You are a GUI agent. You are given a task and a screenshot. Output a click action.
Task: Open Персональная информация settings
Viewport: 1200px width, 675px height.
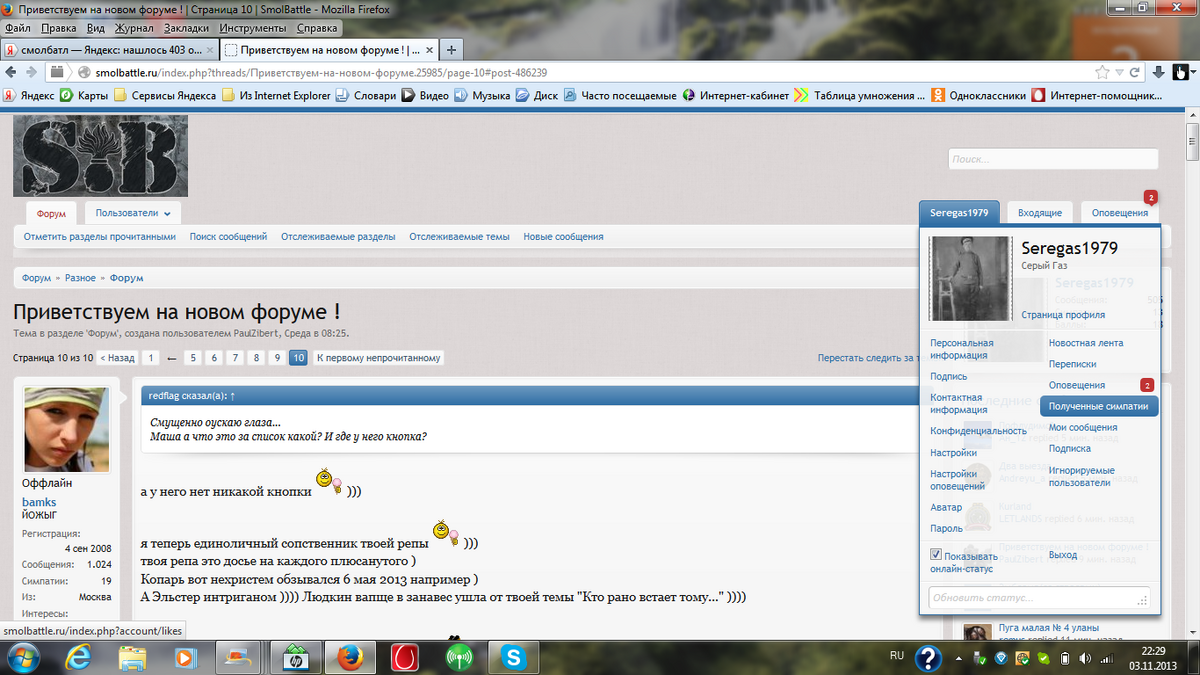click(962, 349)
